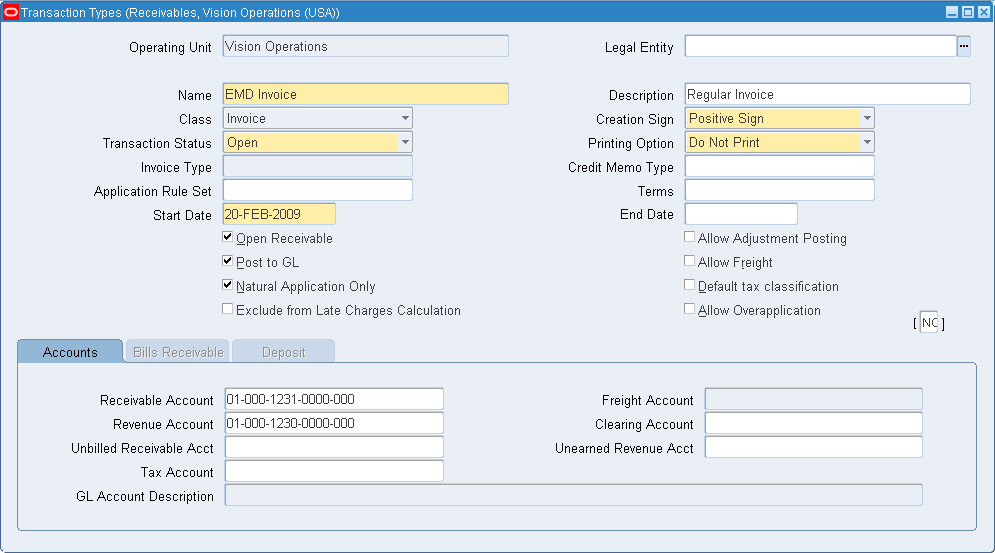Click the Receivable Account field
The height and width of the screenshot is (553, 995).
(x=334, y=399)
